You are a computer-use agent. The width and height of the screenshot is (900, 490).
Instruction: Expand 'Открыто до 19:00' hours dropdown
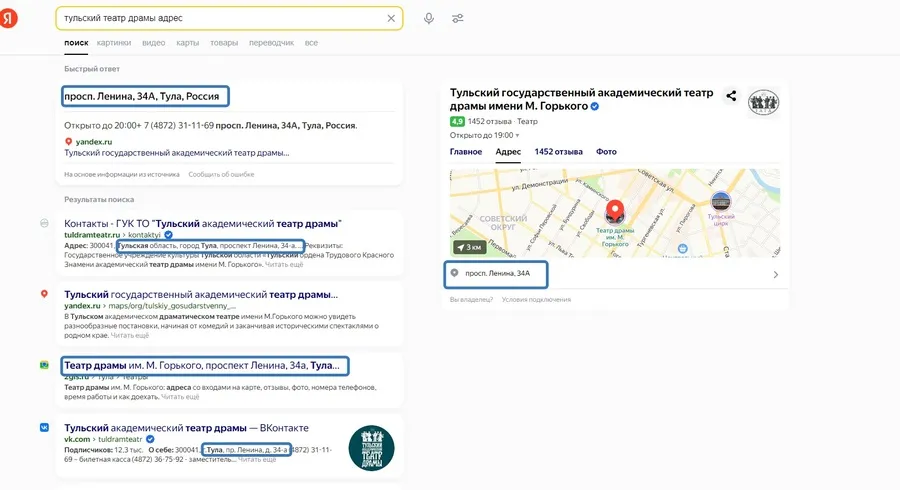(x=484, y=135)
